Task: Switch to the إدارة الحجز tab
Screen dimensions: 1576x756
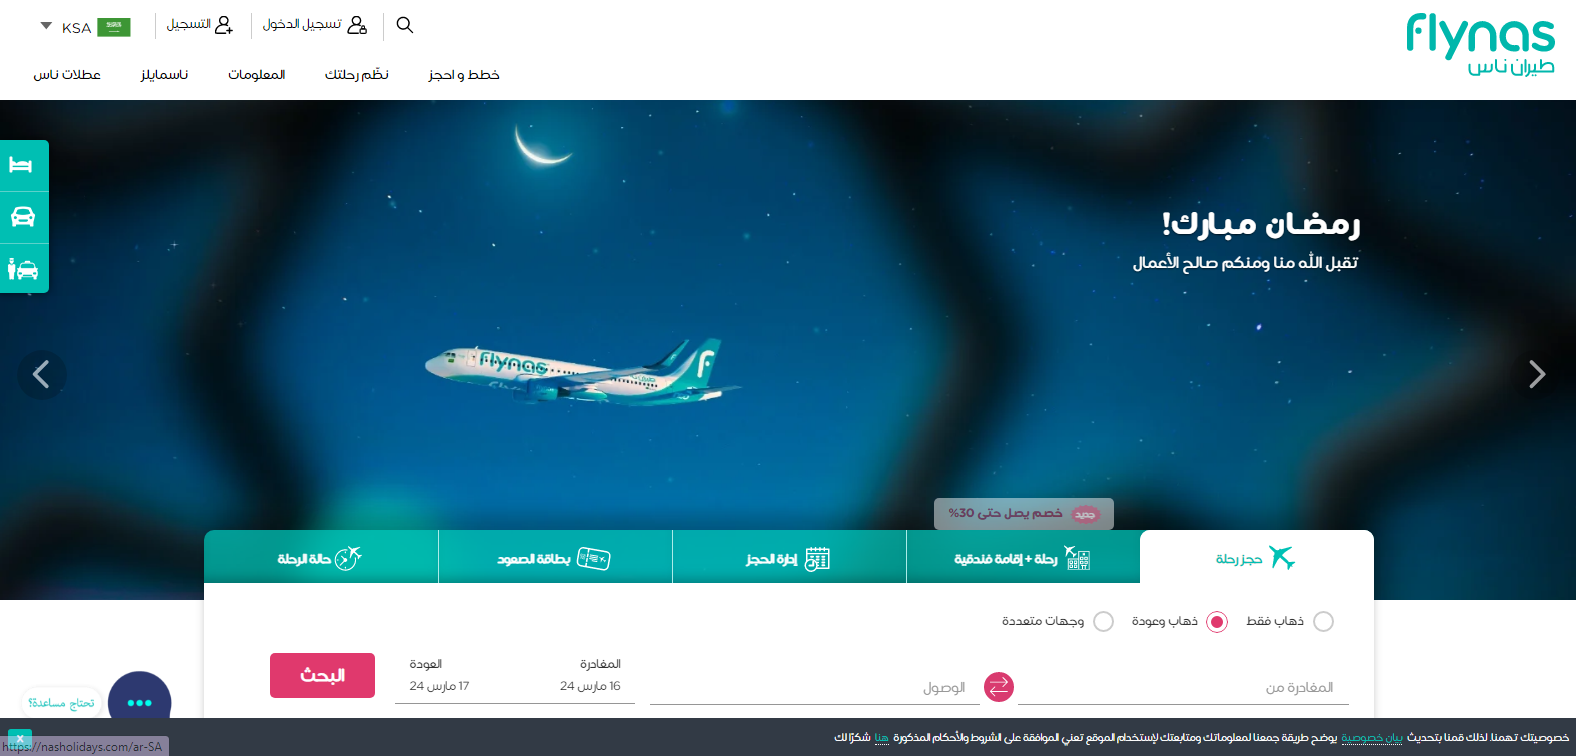Action: coord(789,557)
